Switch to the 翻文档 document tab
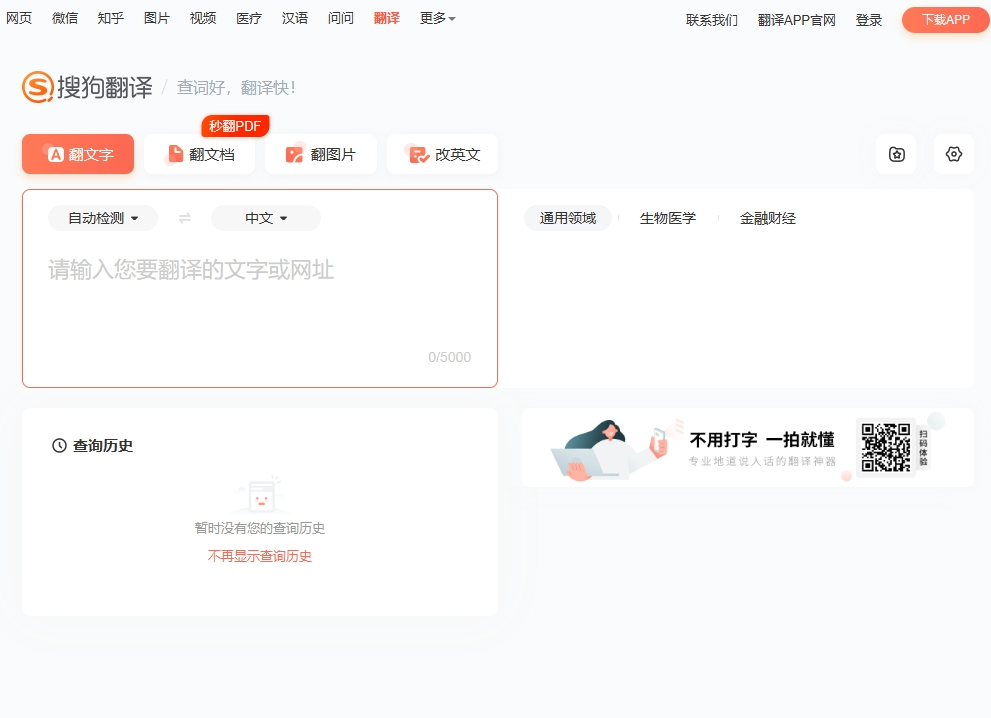991x718 pixels. [x=200, y=154]
